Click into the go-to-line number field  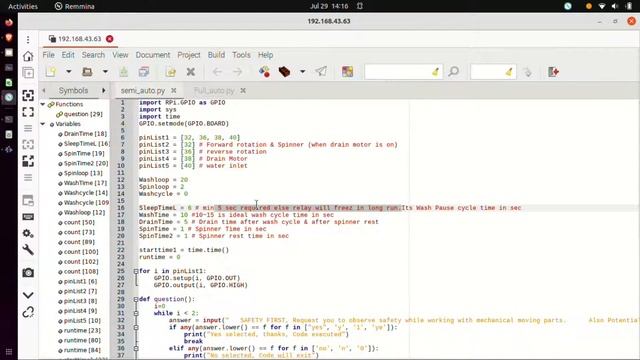tap(487, 72)
